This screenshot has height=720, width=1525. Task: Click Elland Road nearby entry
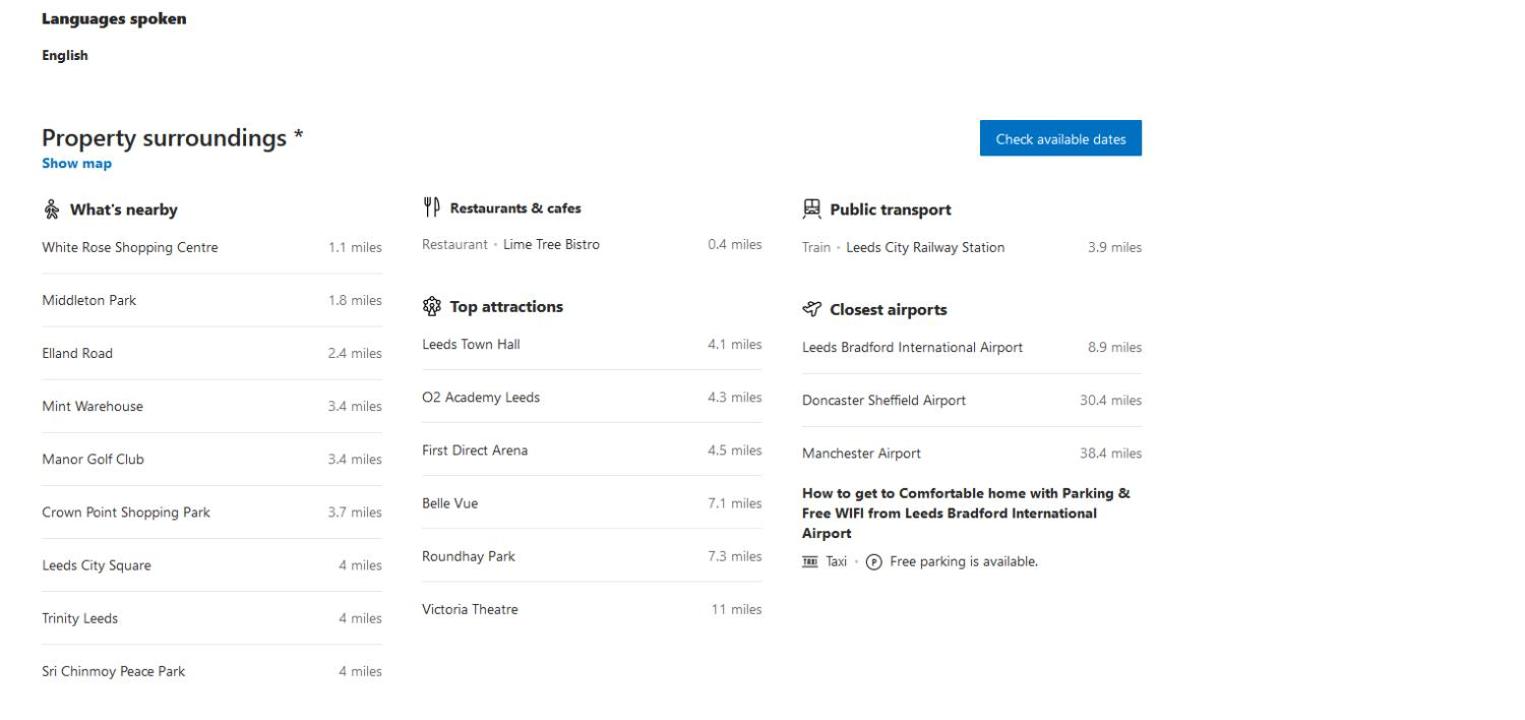[x=212, y=354]
